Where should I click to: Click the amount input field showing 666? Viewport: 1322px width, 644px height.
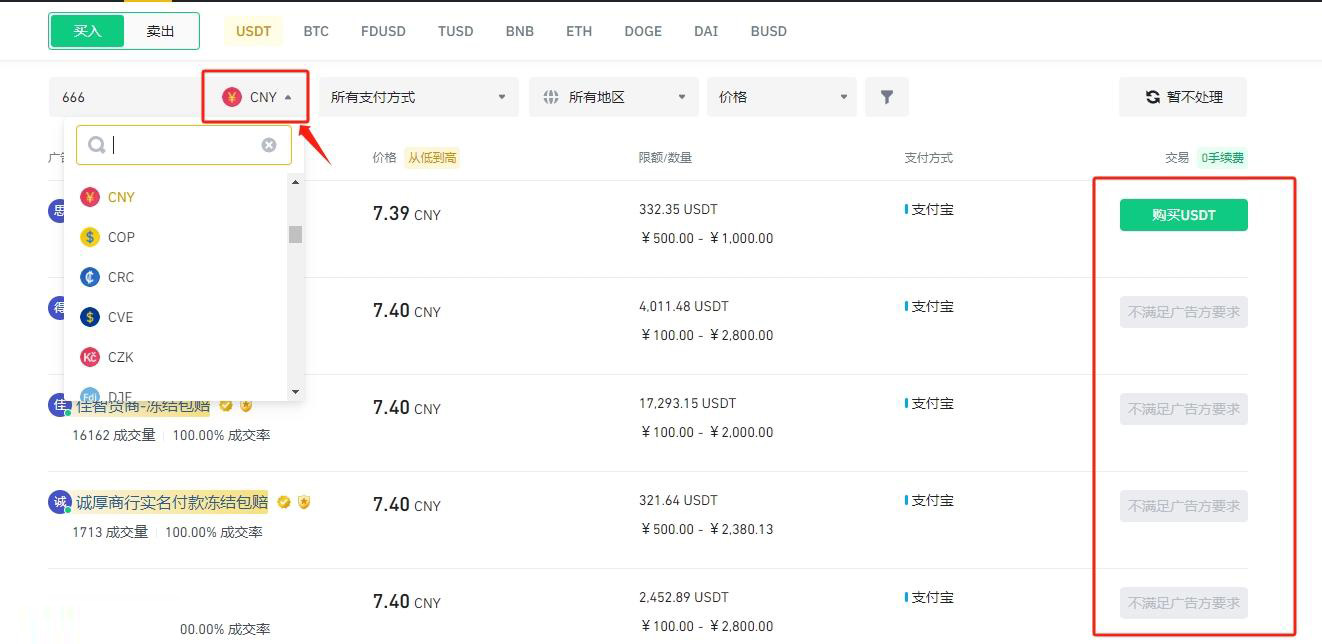[130, 96]
